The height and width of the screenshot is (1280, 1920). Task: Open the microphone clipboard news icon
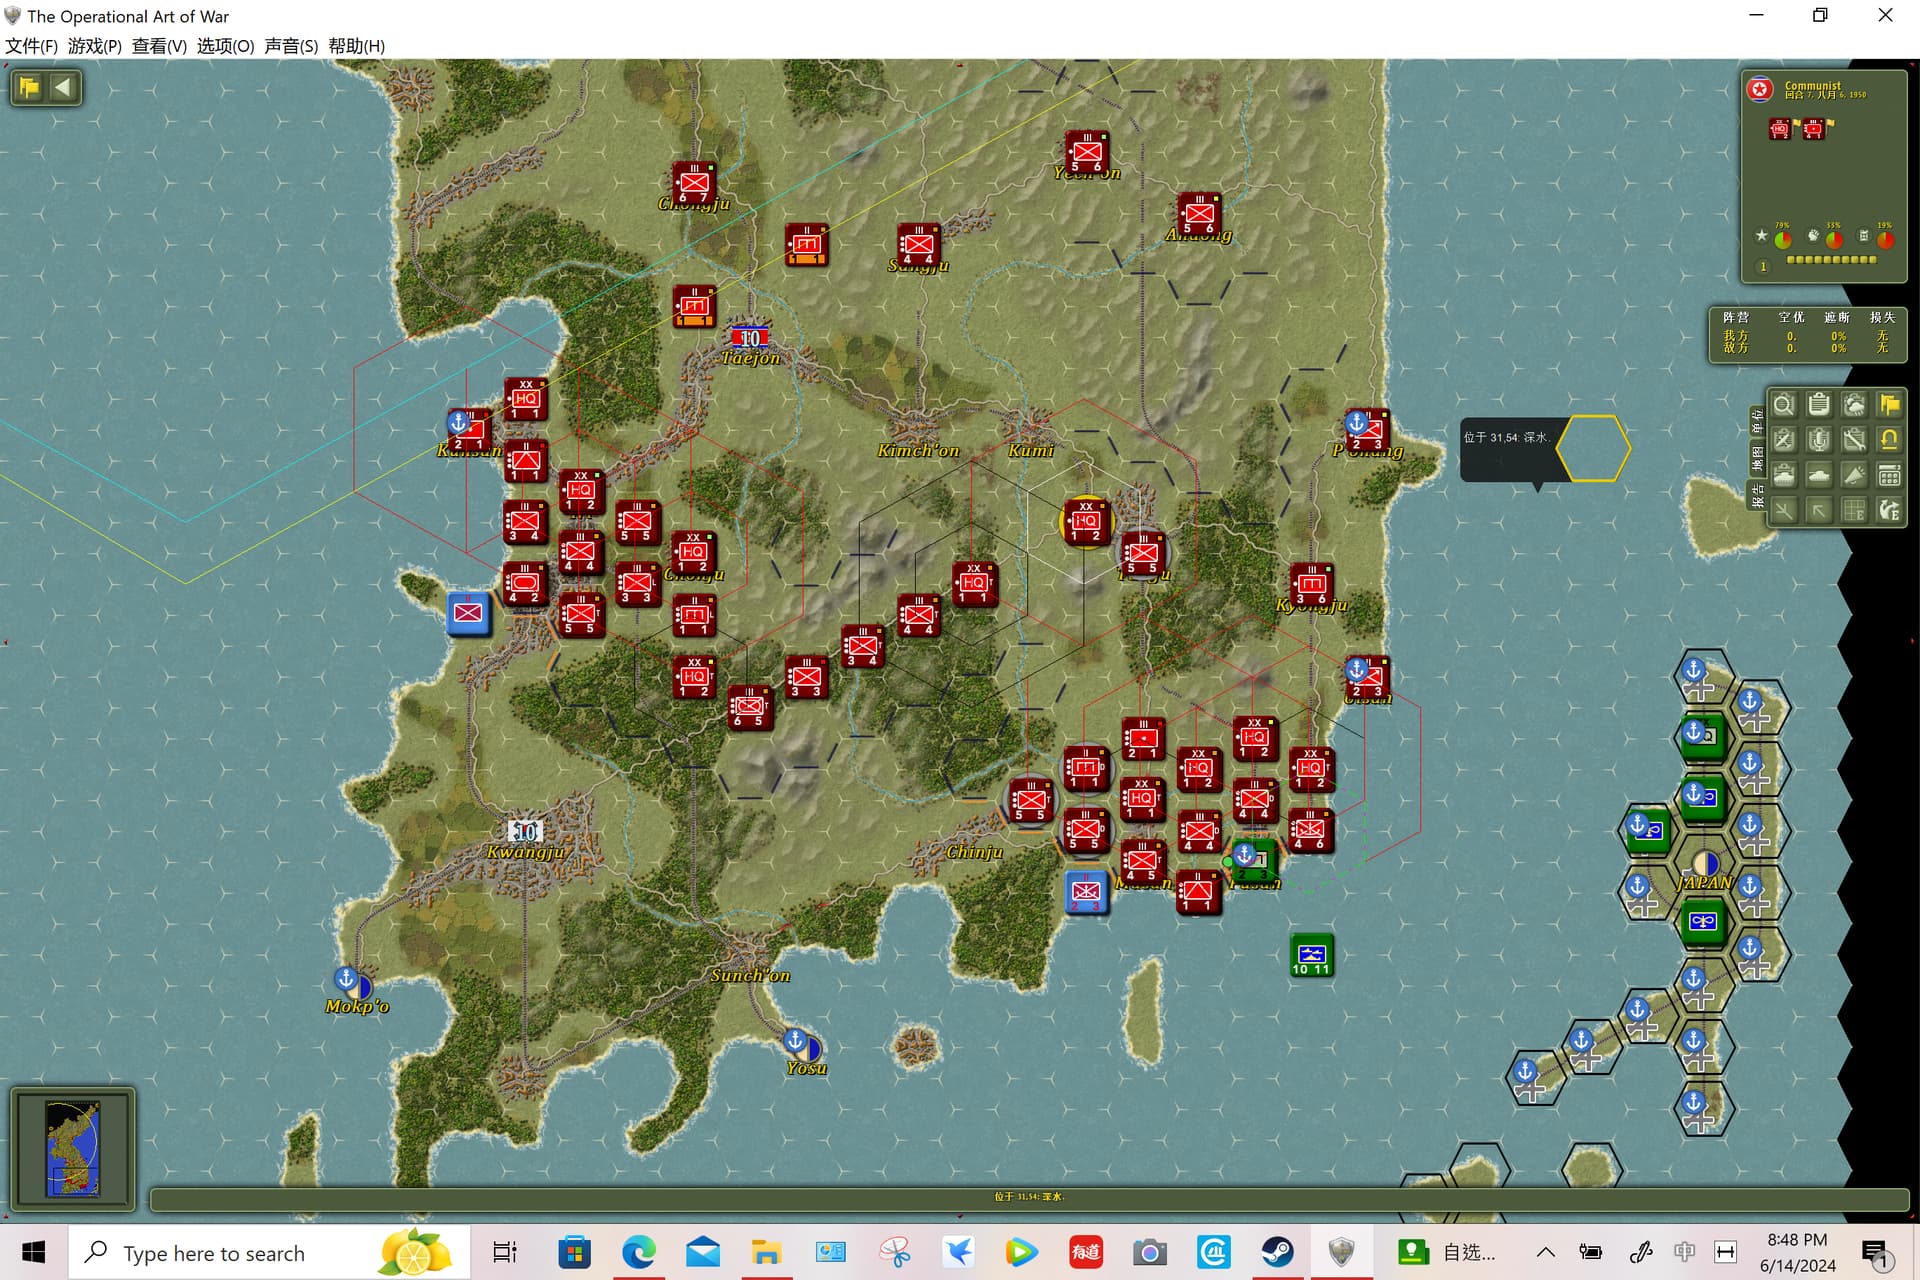click(1819, 440)
